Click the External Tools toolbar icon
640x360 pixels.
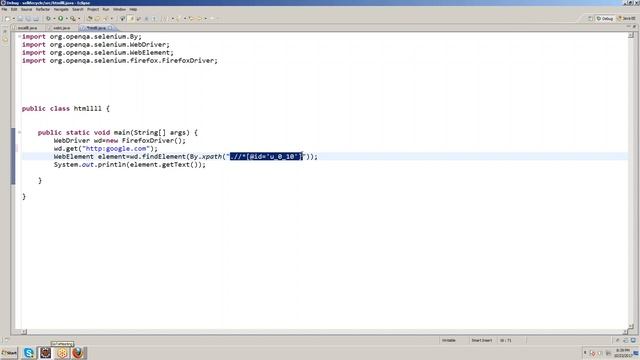pyautogui.click(x=73, y=18)
